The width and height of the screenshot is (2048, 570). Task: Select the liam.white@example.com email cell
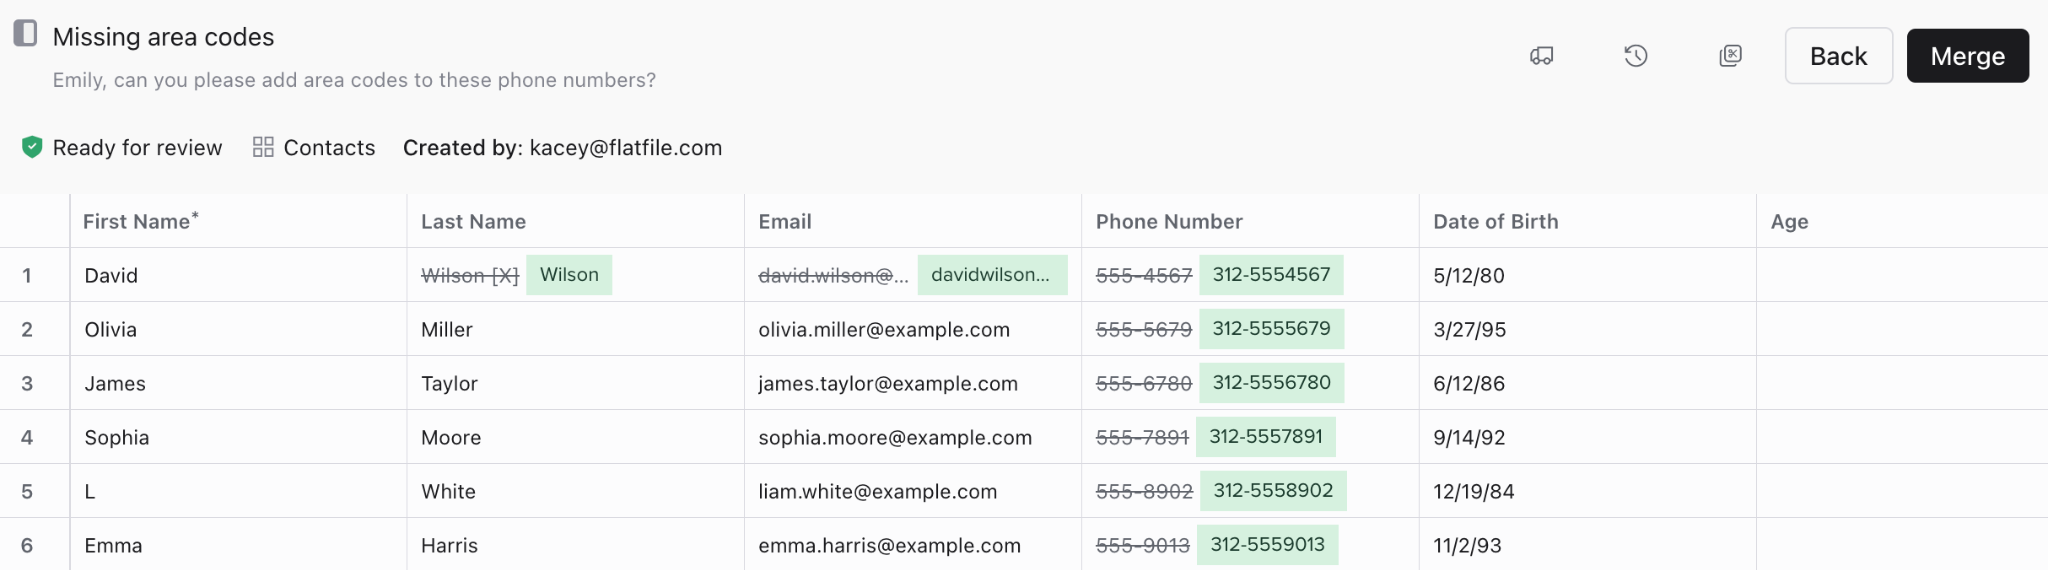click(877, 492)
